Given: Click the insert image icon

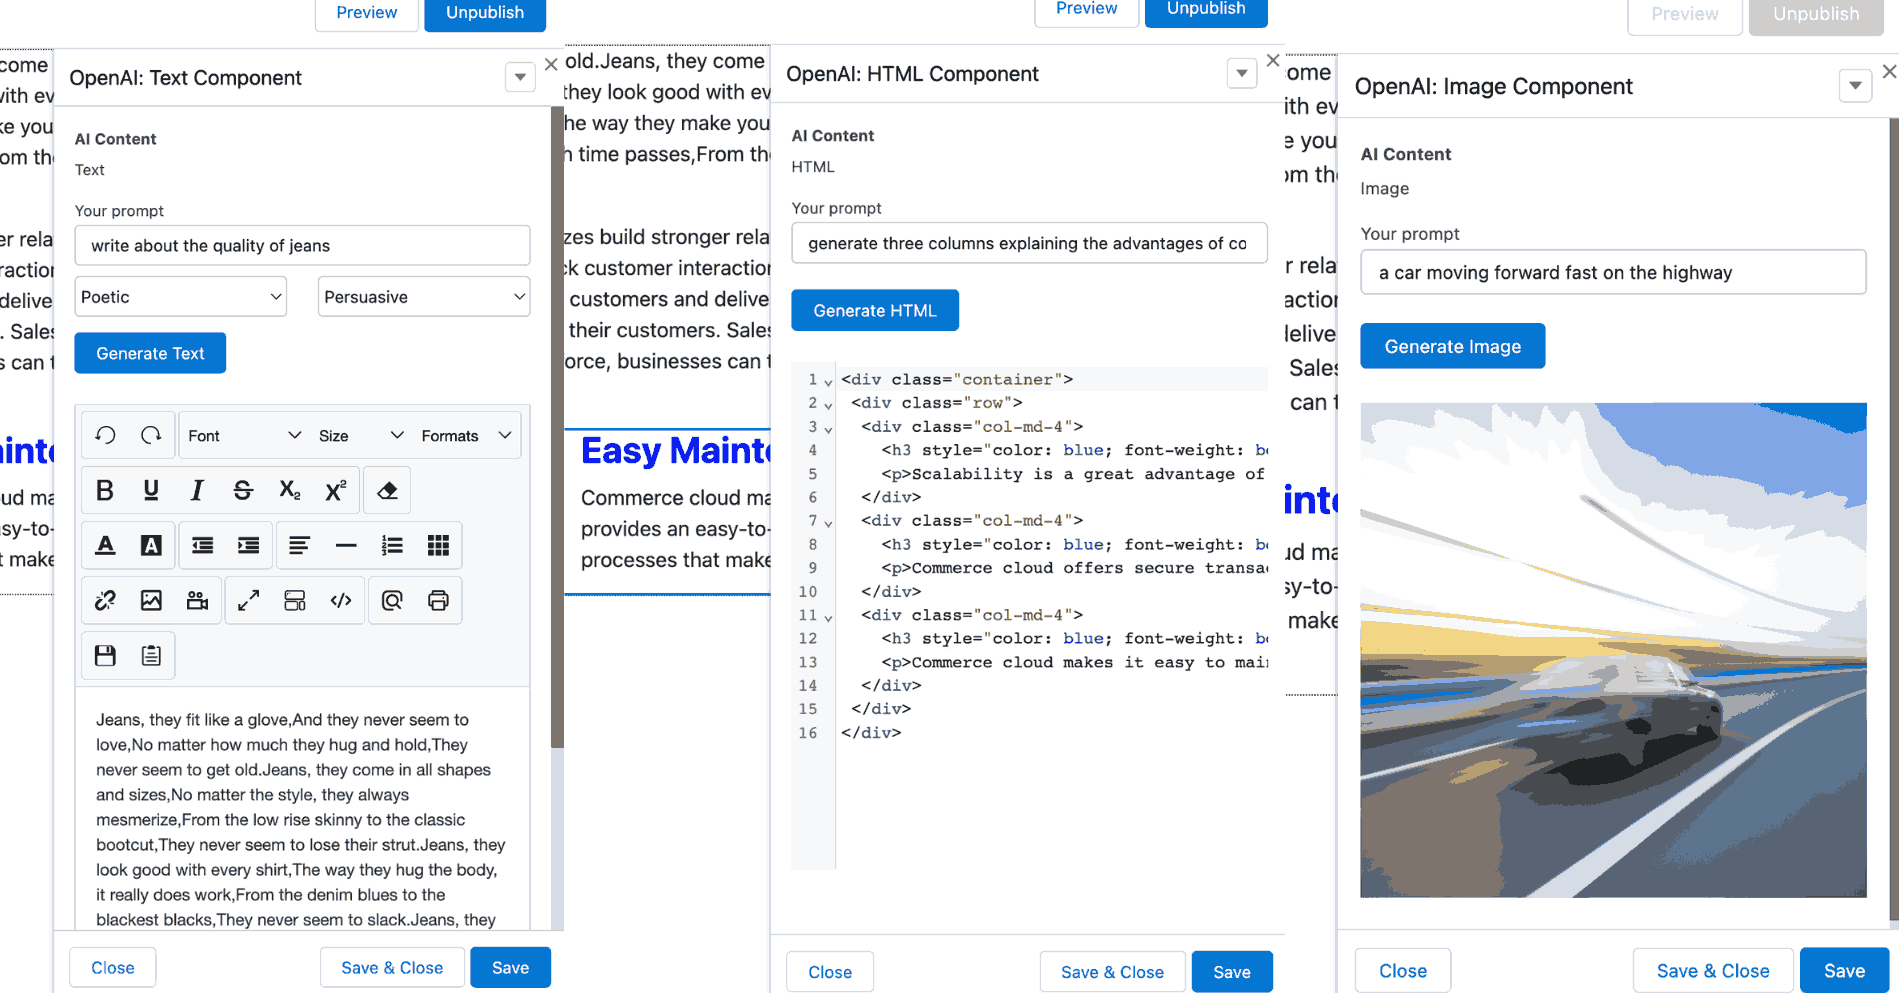Looking at the screenshot, I should 151,600.
